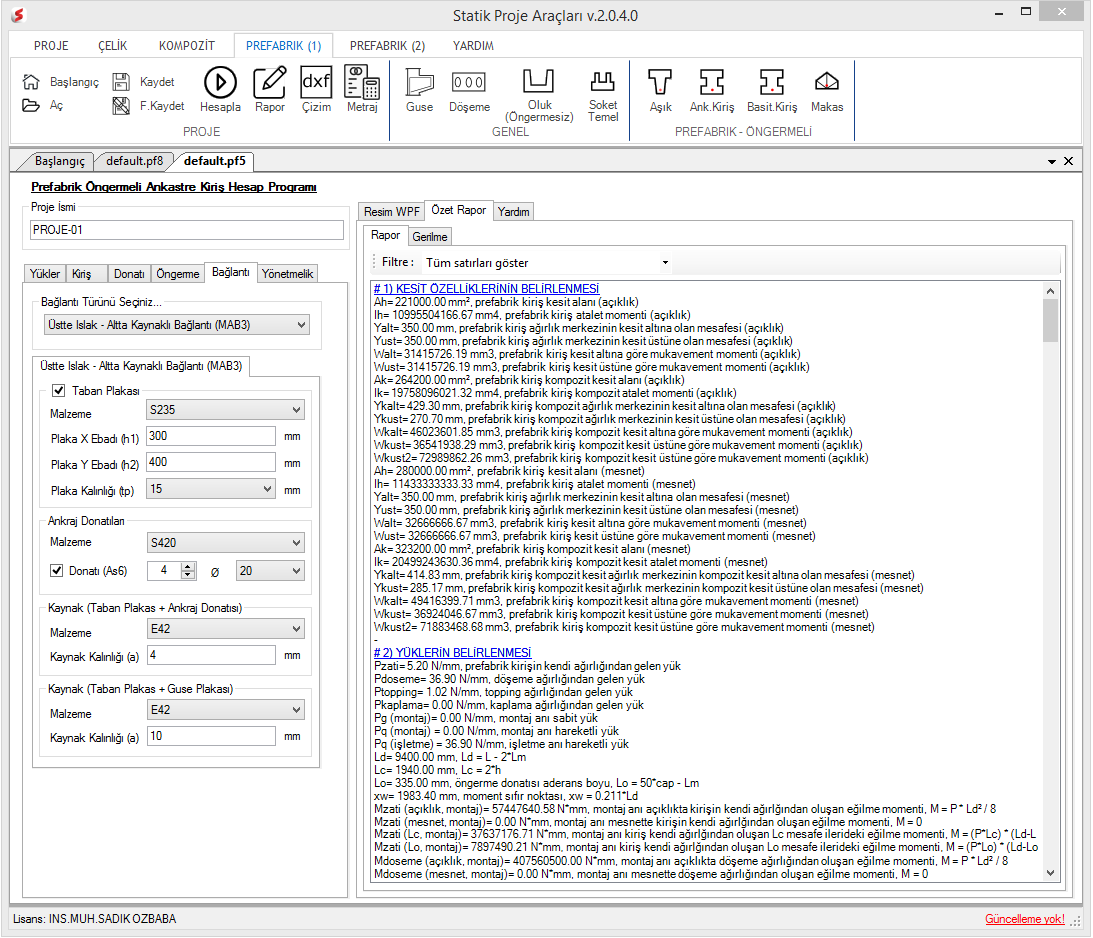The height and width of the screenshot is (938, 1093).
Task: Select the Ank.Kiriş beam tool
Action: pos(712,89)
